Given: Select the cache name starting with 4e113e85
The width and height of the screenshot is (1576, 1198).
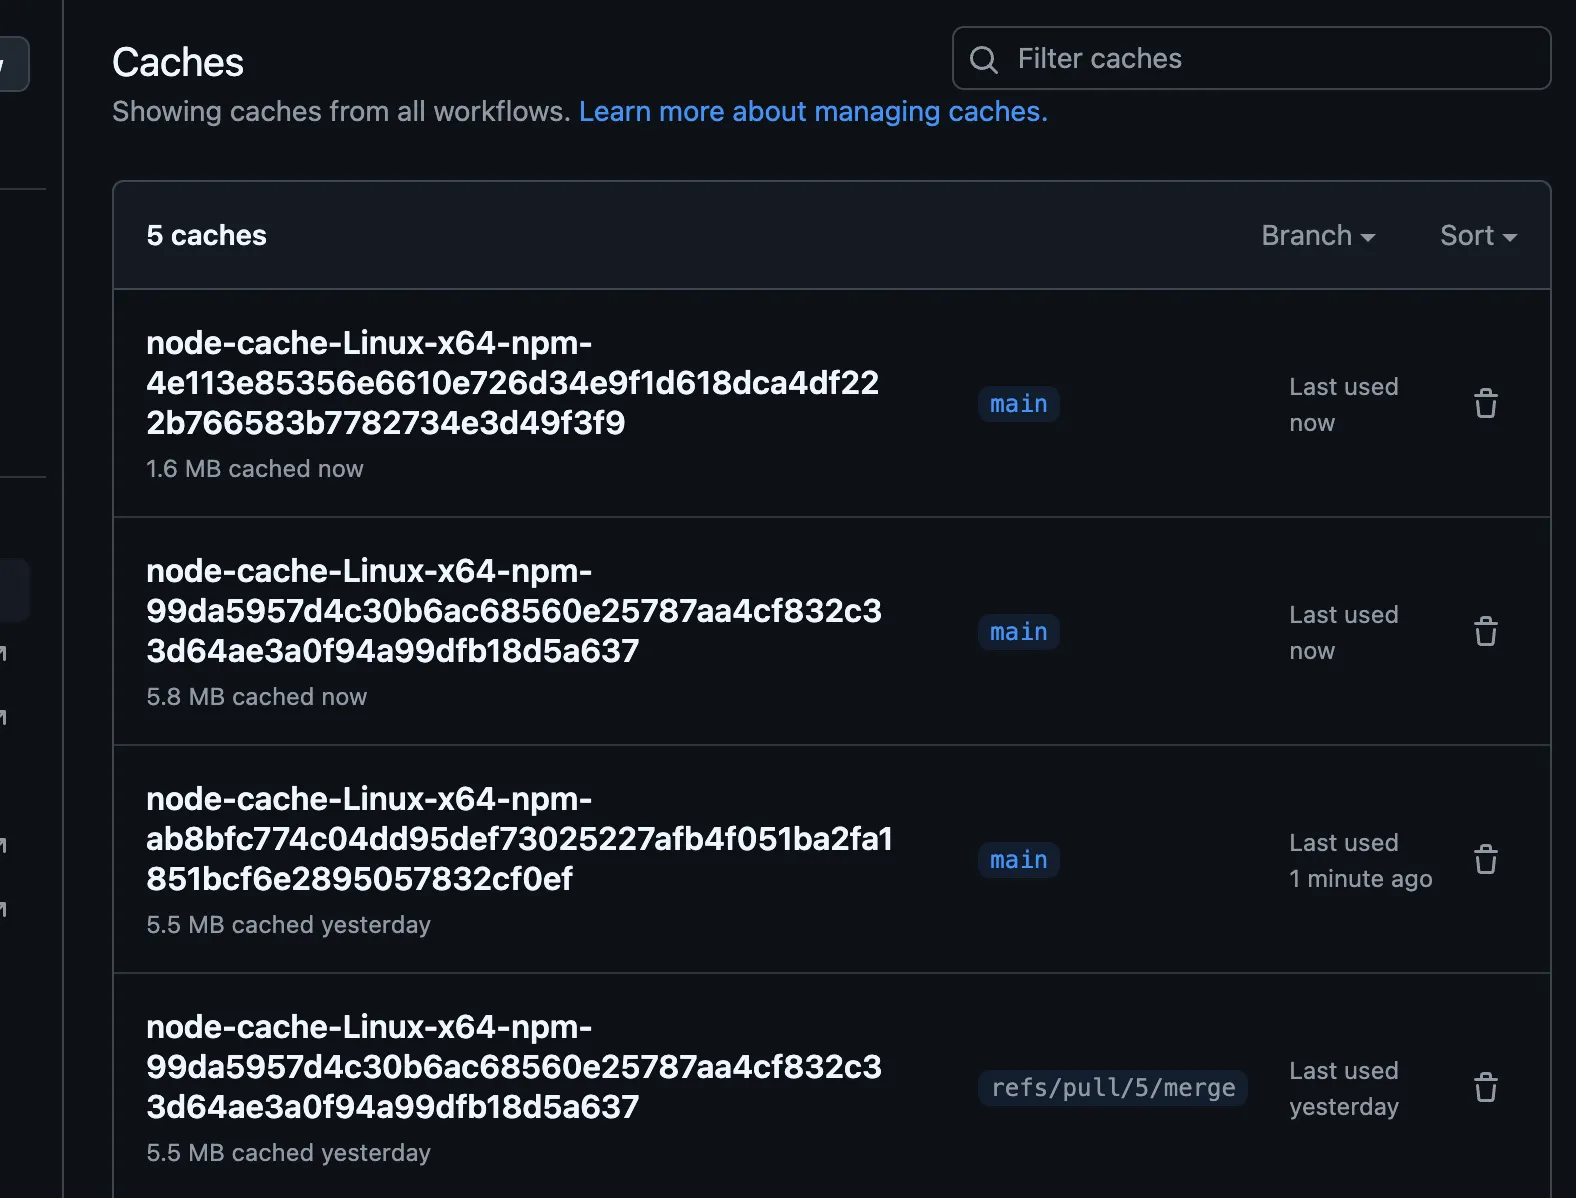Looking at the screenshot, I should [x=512, y=383].
